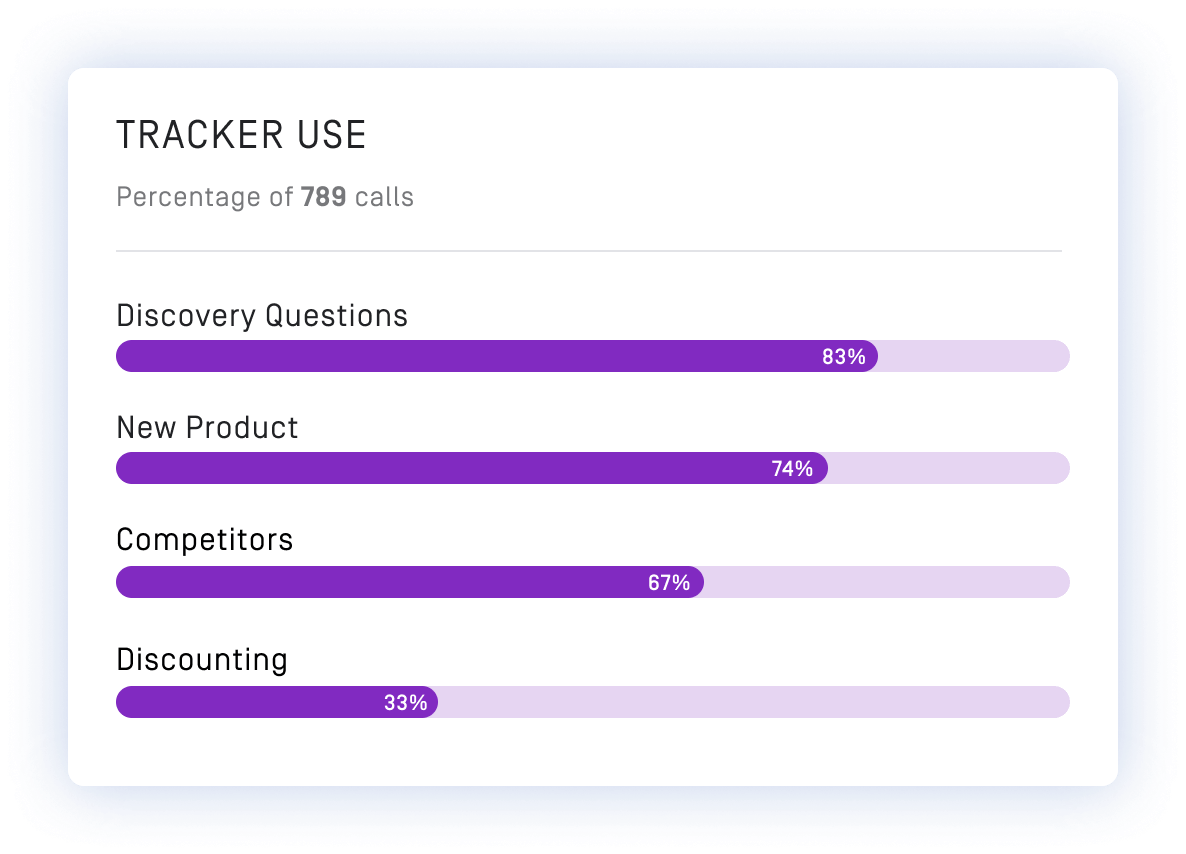Click the Percentage of calls subtitle text

point(265,197)
